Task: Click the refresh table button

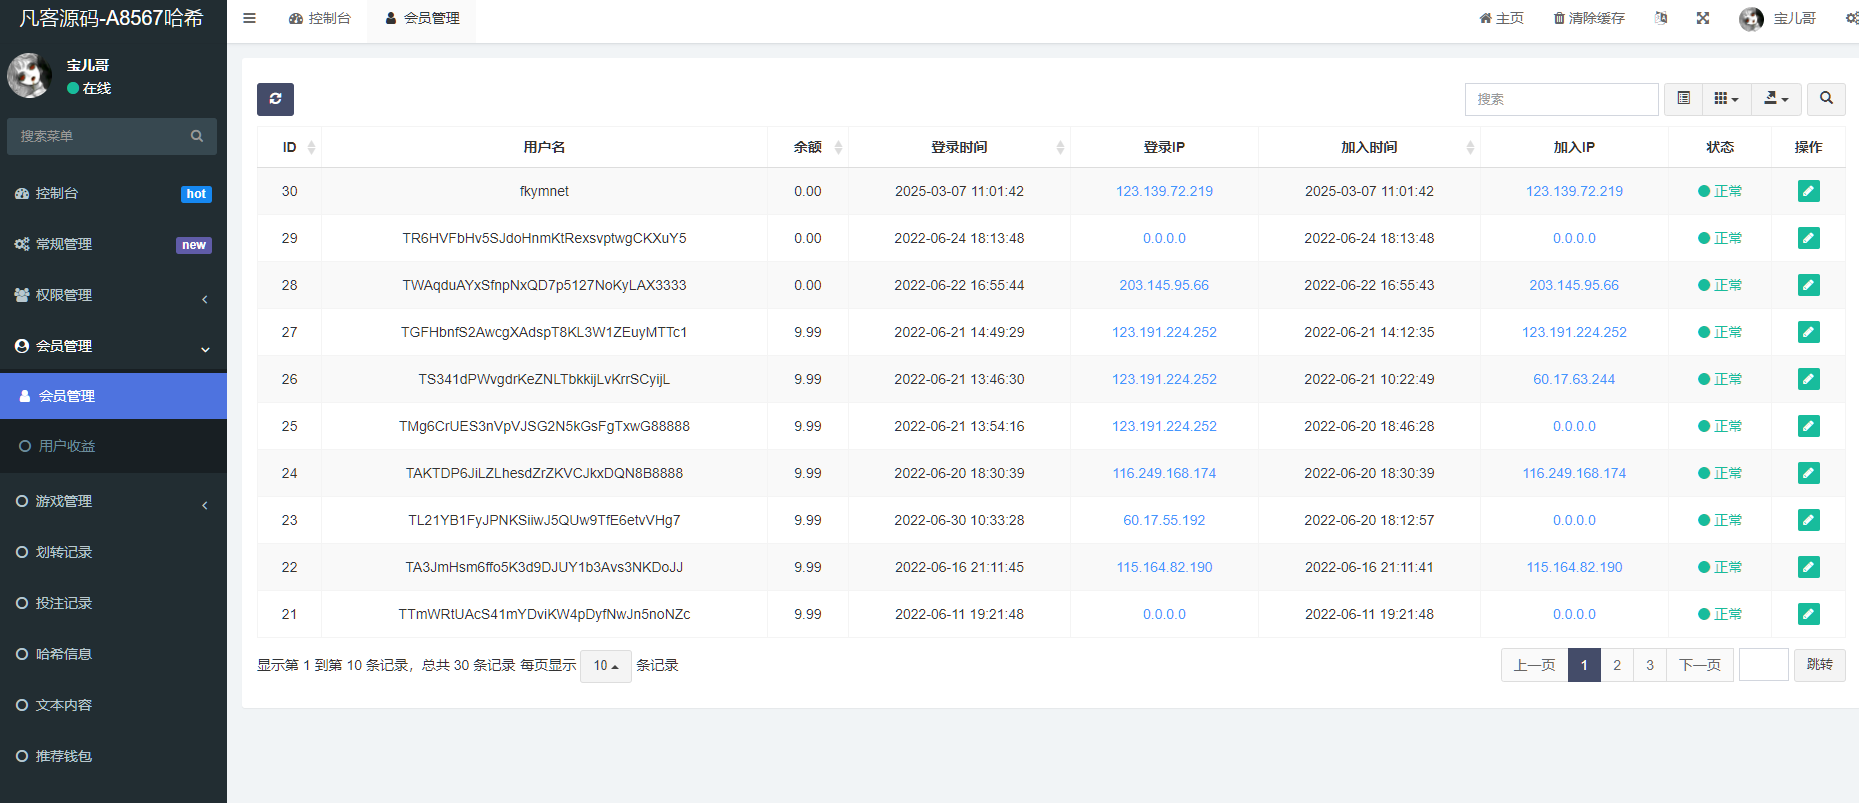Action: point(275,99)
